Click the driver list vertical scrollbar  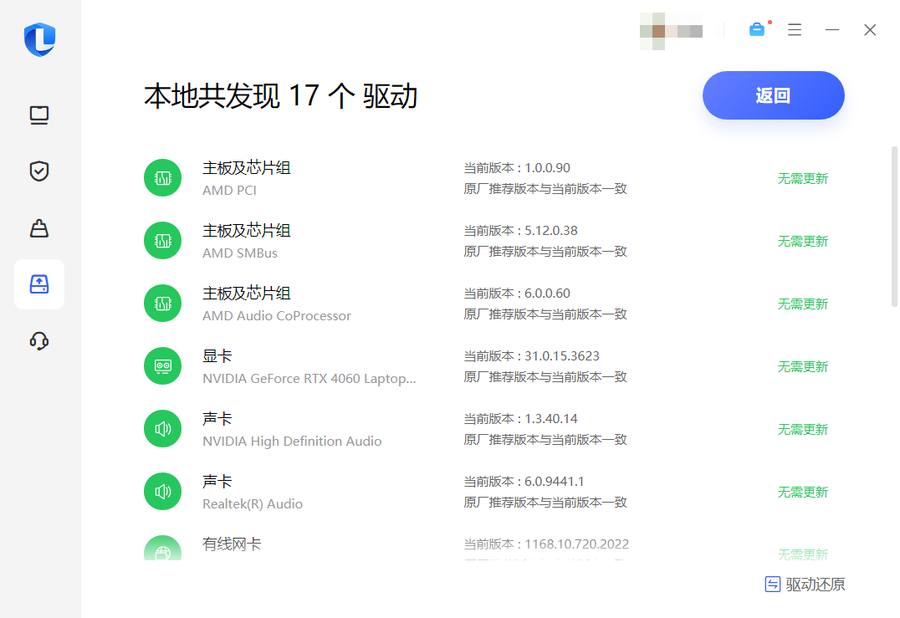pyautogui.click(x=894, y=227)
